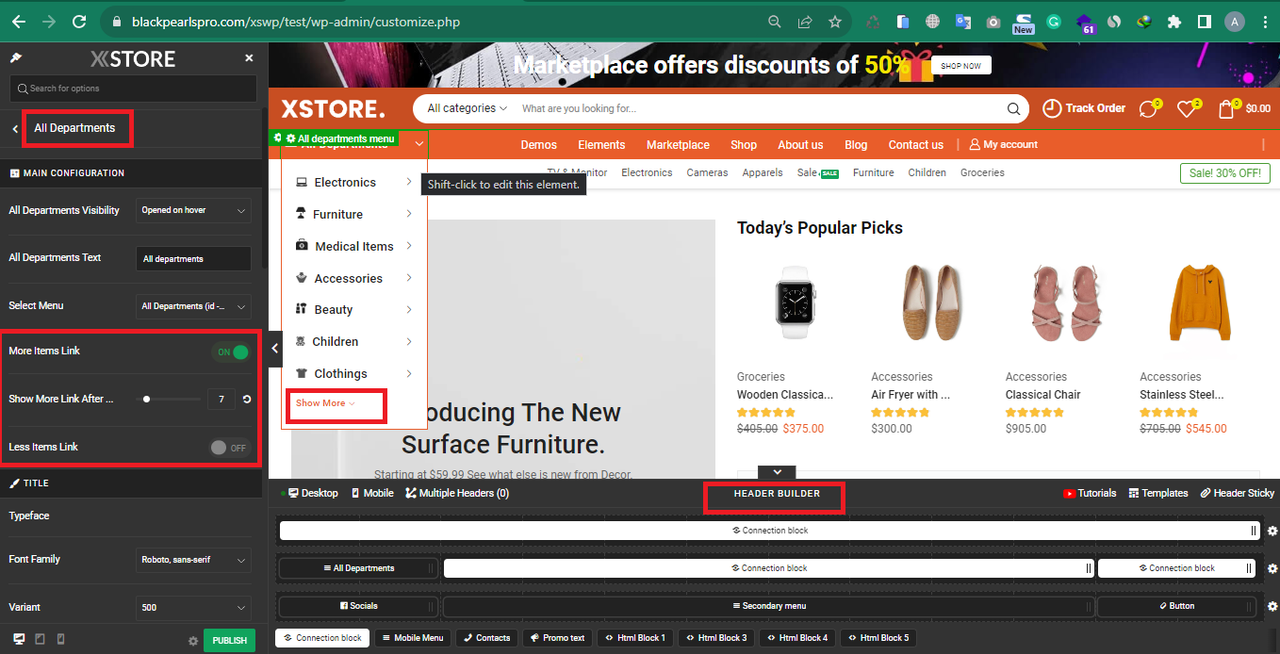Open Header Sticky settings
The image size is (1280, 654).
1238,493
